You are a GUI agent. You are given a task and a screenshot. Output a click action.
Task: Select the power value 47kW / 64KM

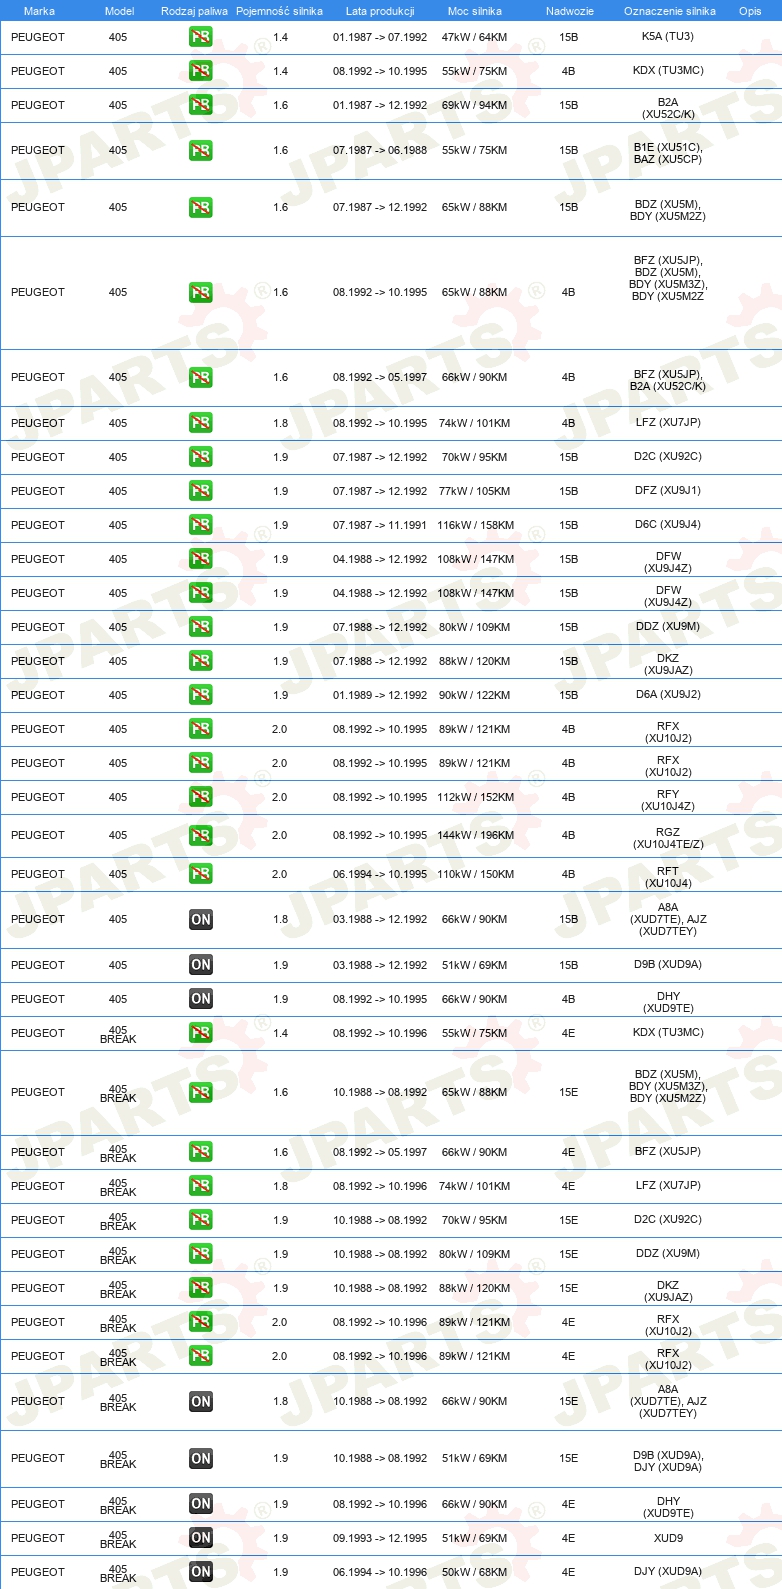coord(475,37)
